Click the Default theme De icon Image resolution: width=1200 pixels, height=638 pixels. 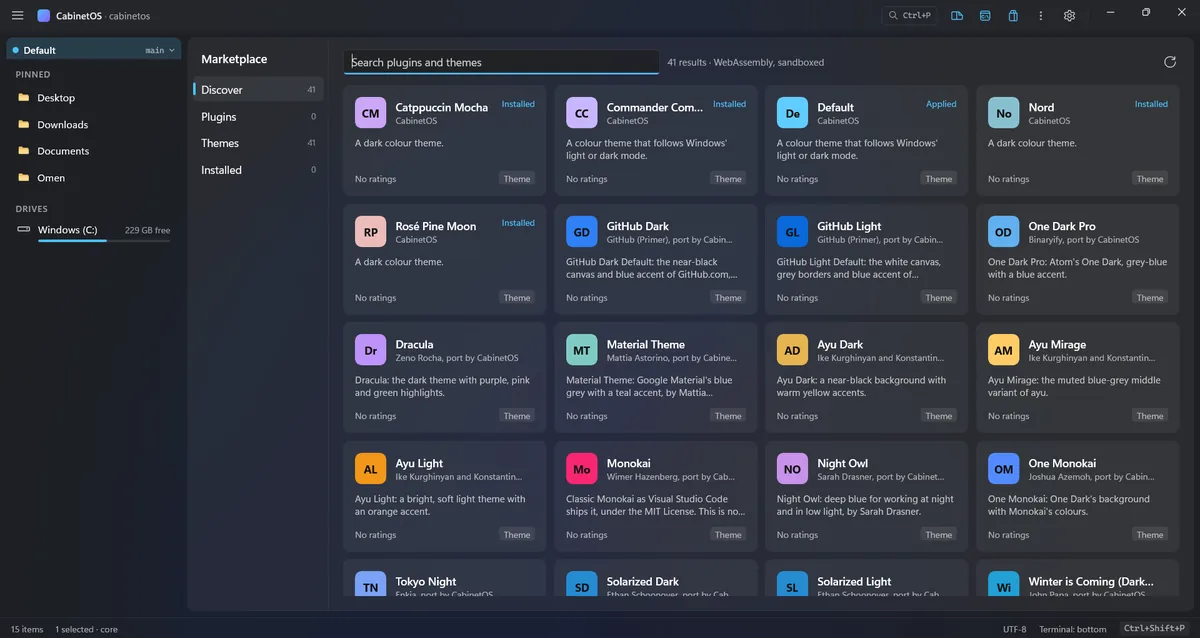793,113
